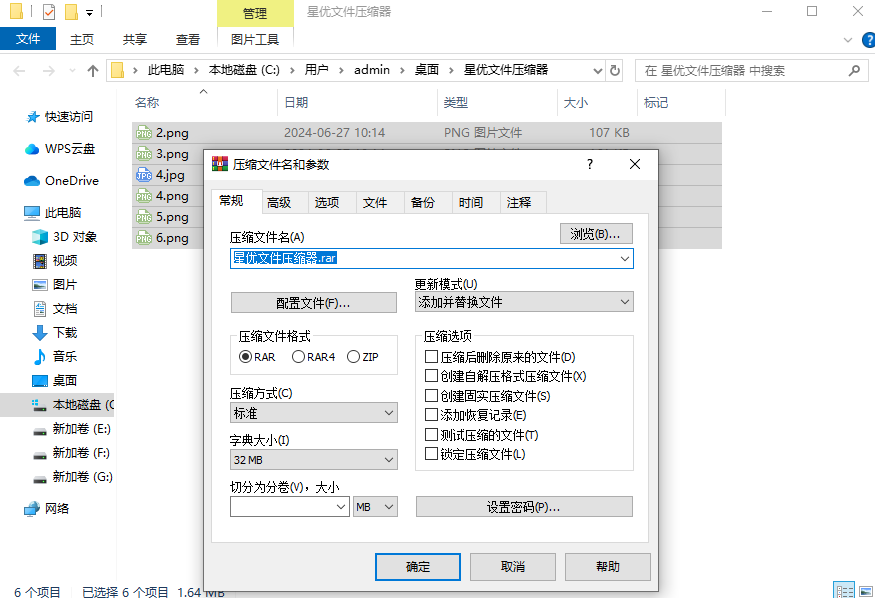Enable 测试压缩的文件 checkbox
The height and width of the screenshot is (598, 875).
tap(431, 435)
